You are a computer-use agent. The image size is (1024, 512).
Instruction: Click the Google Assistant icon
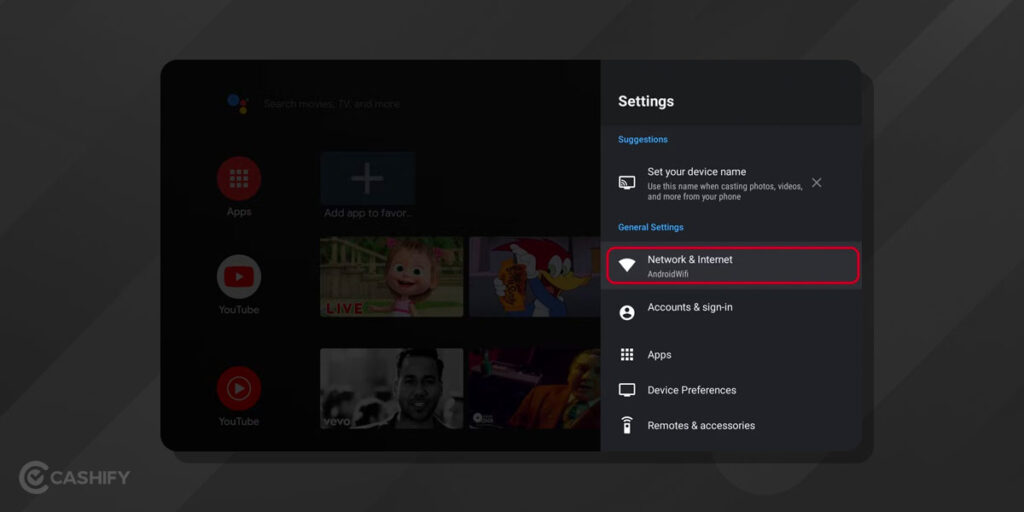tap(237, 103)
